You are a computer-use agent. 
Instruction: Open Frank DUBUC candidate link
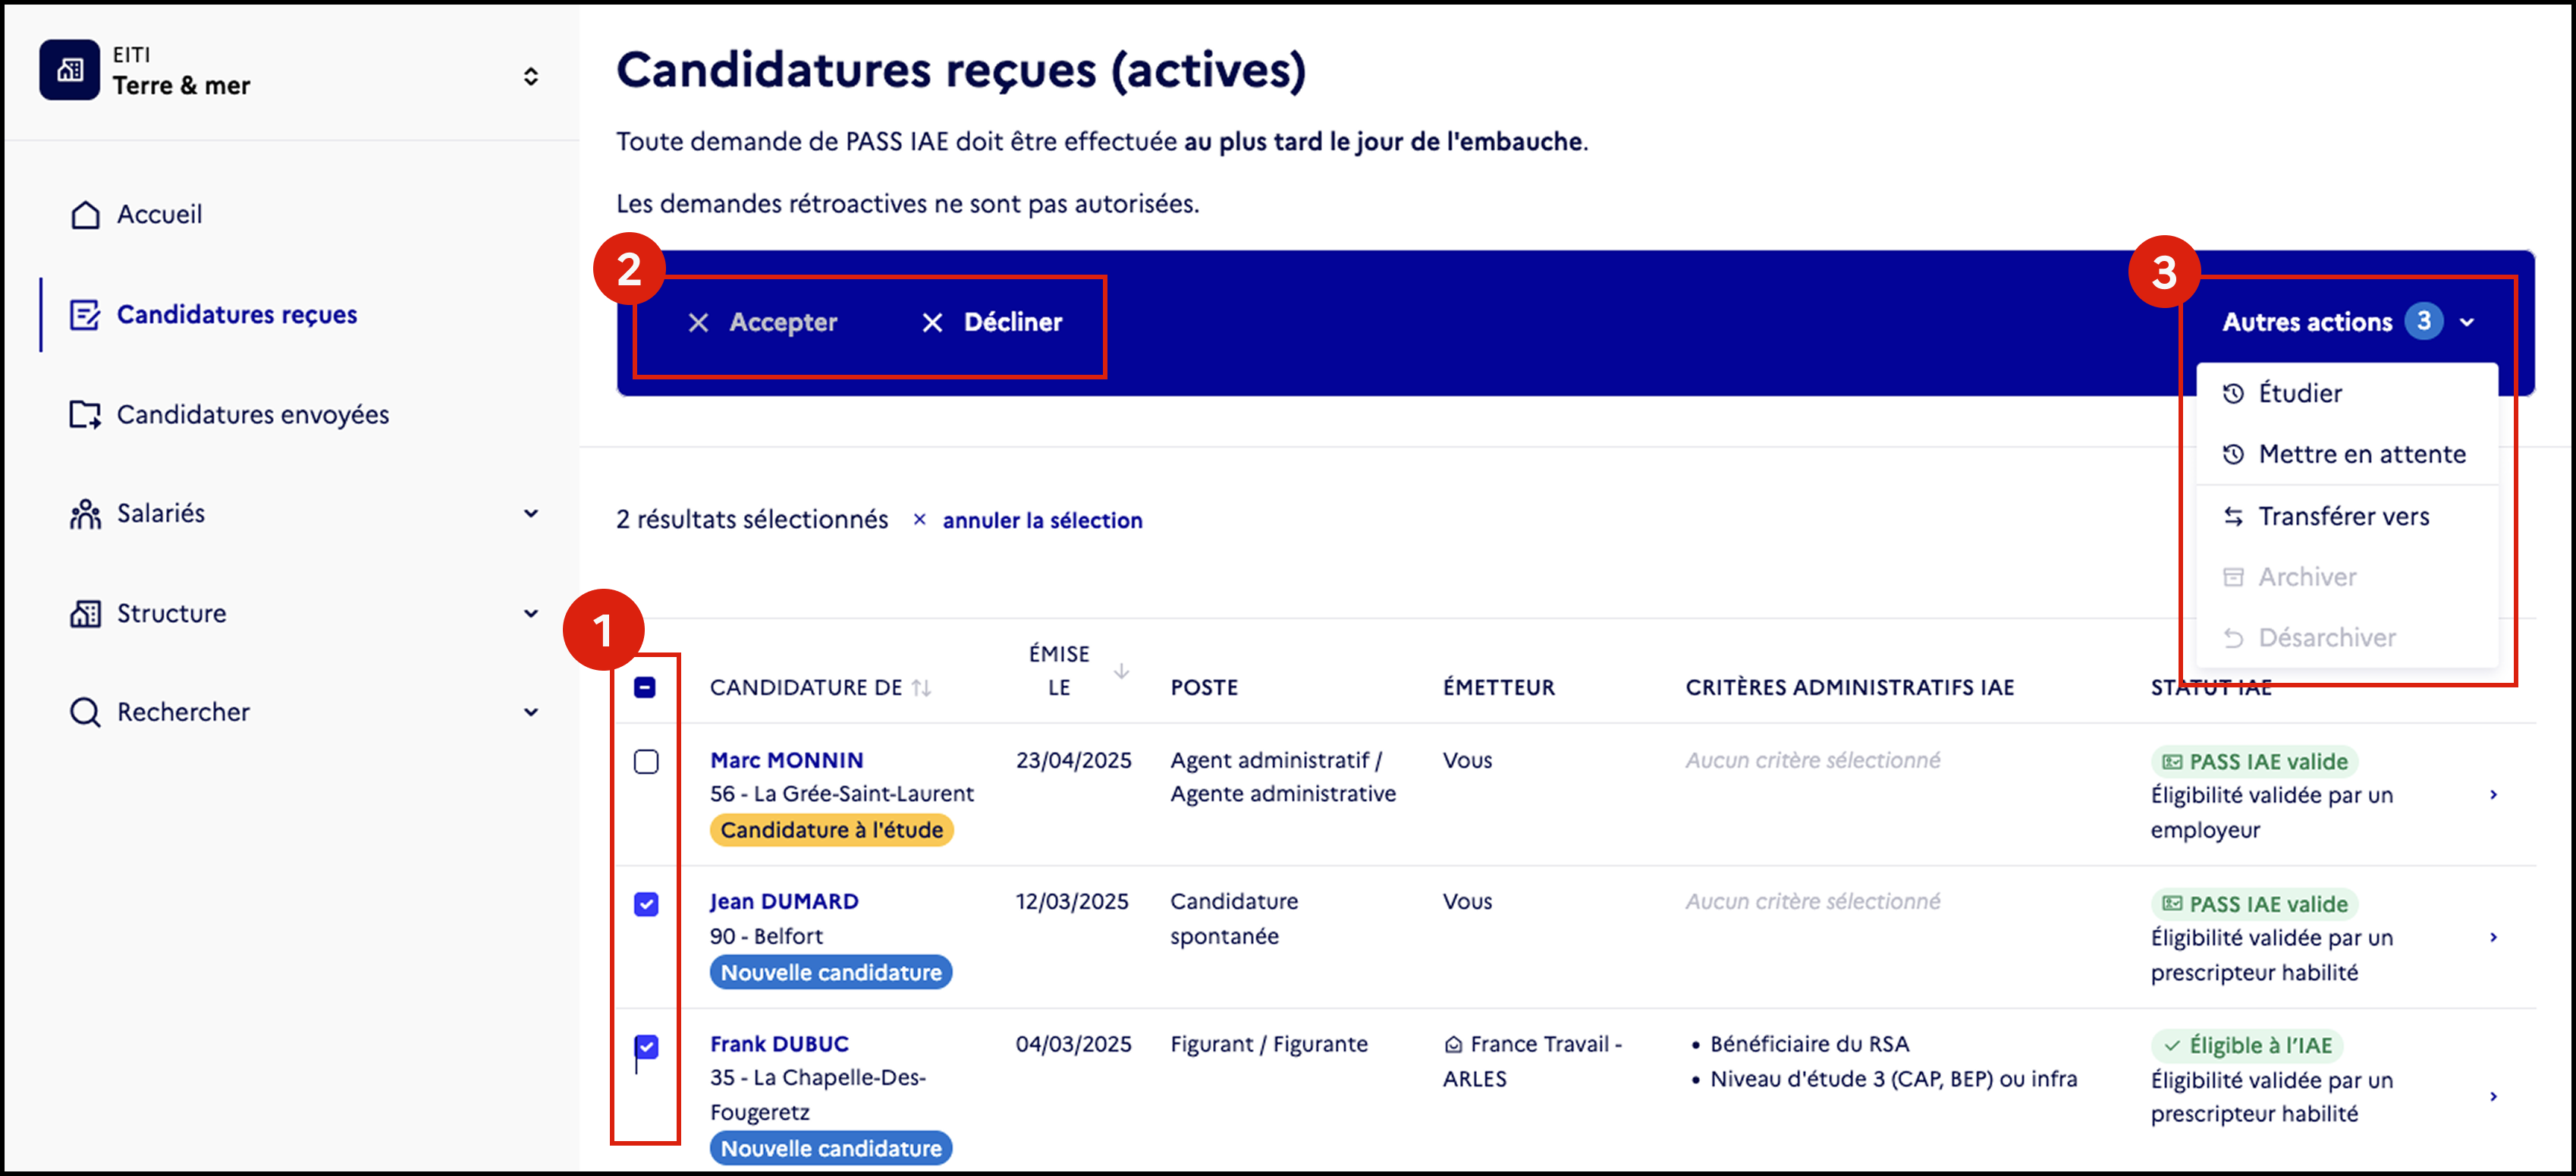(x=779, y=1044)
